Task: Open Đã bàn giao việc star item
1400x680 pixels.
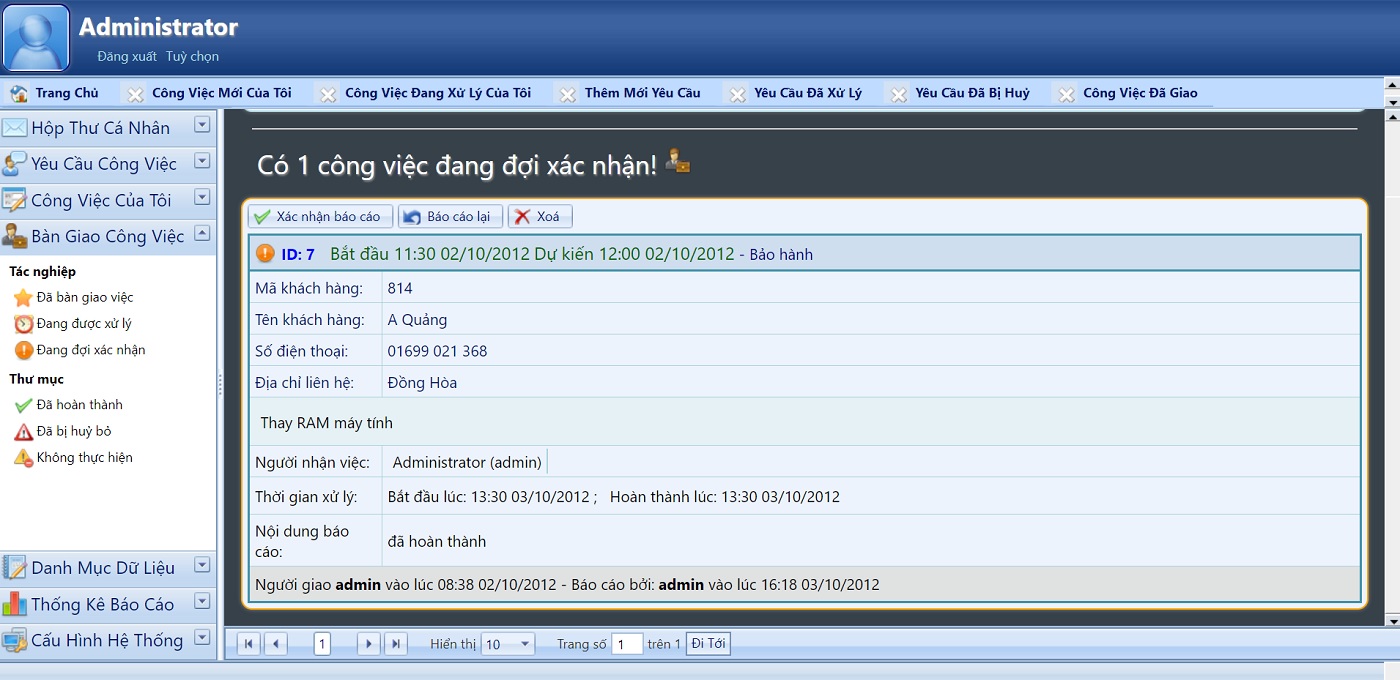Action: click(x=84, y=297)
